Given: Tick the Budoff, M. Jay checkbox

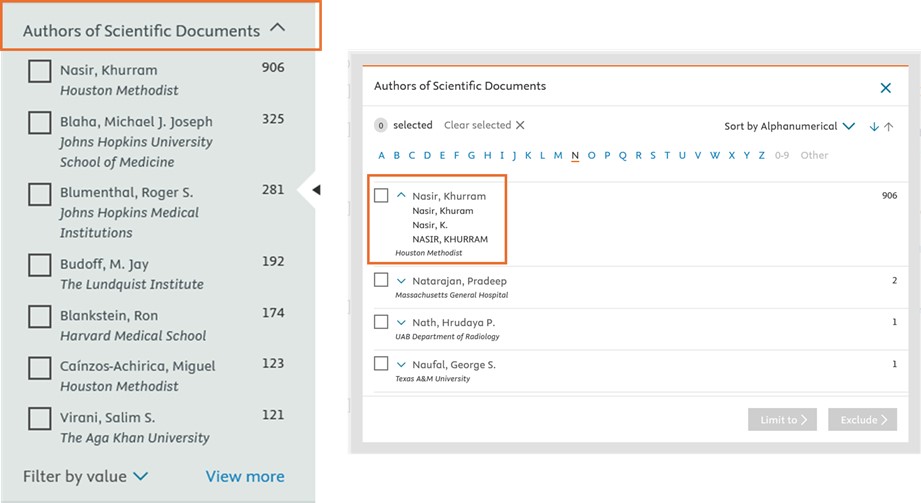Looking at the screenshot, I should click(39, 265).
